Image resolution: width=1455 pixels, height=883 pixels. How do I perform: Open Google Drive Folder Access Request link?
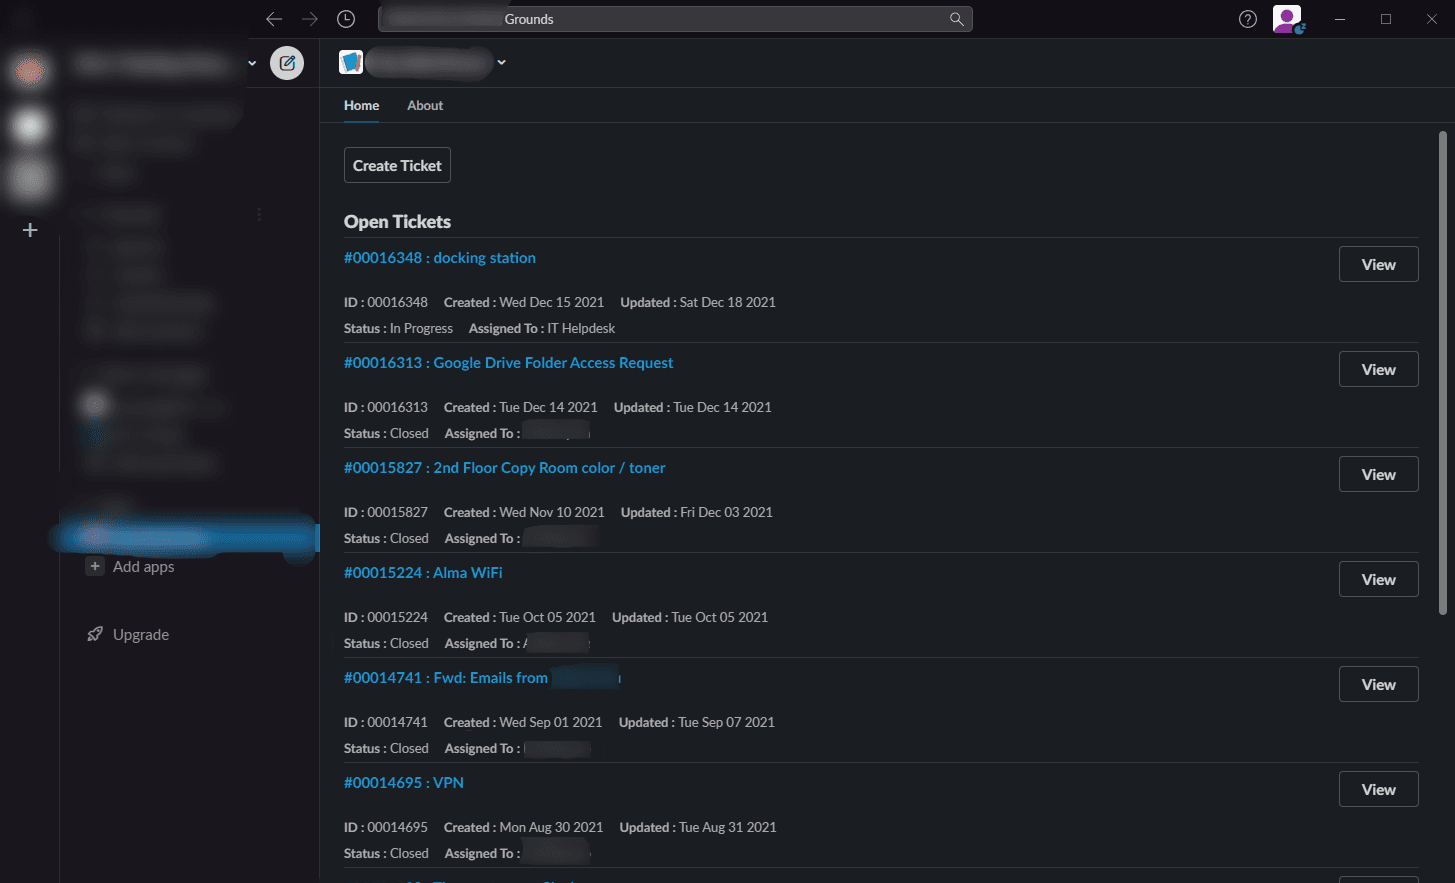pos(508,363)
